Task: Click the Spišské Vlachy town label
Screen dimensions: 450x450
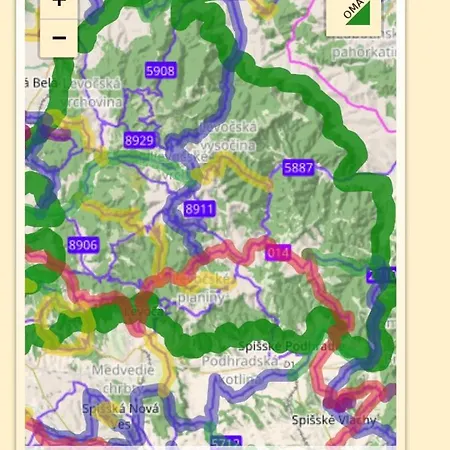Action: [x=334, y=420]
